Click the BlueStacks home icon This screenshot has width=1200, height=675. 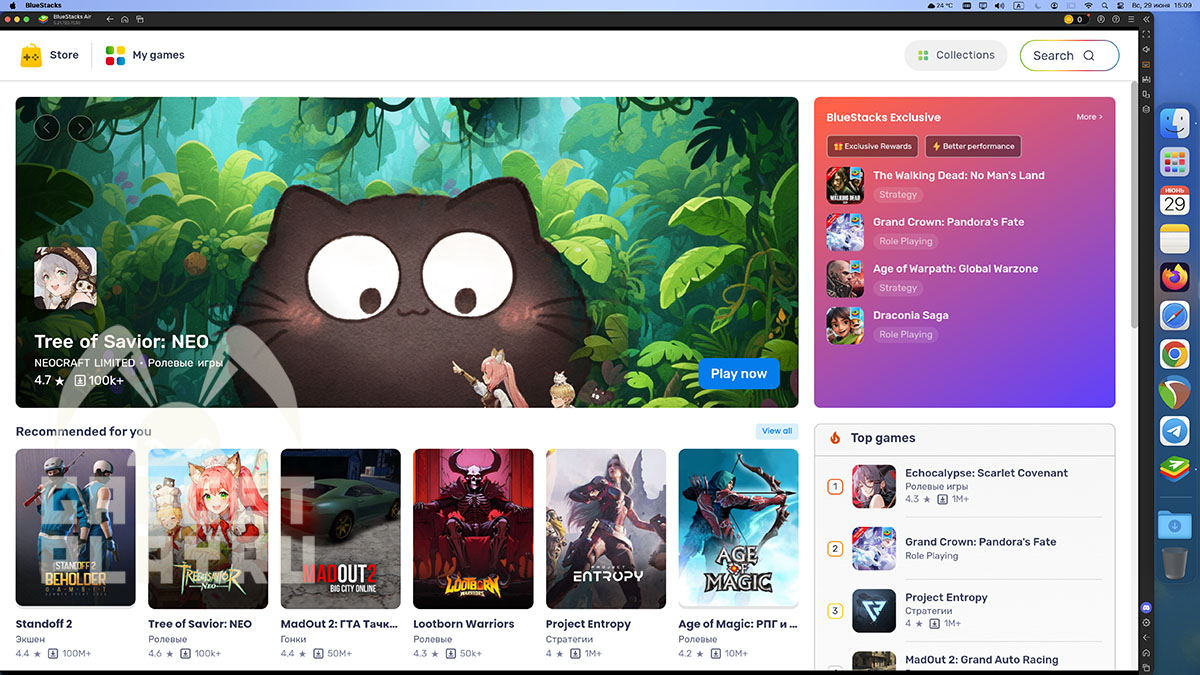[x=124, y=19]
